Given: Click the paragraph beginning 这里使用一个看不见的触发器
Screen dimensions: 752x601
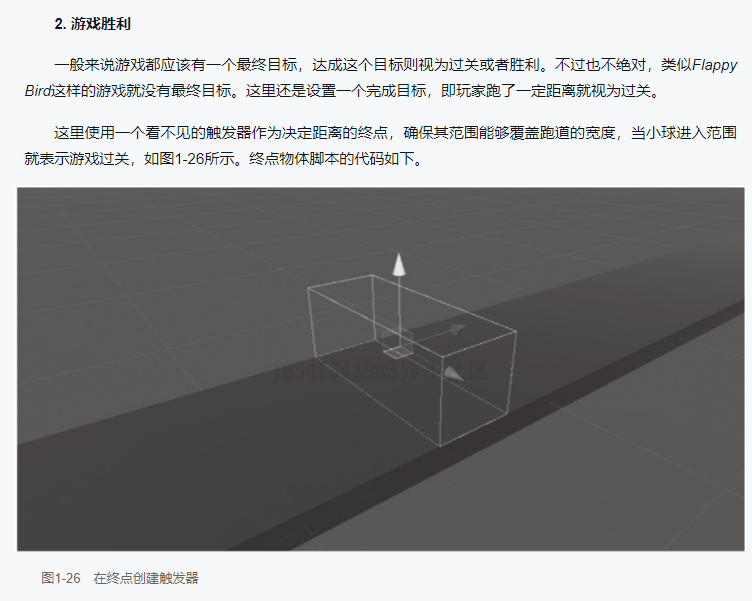Looking at the screenshot, I should pos(381,145).
